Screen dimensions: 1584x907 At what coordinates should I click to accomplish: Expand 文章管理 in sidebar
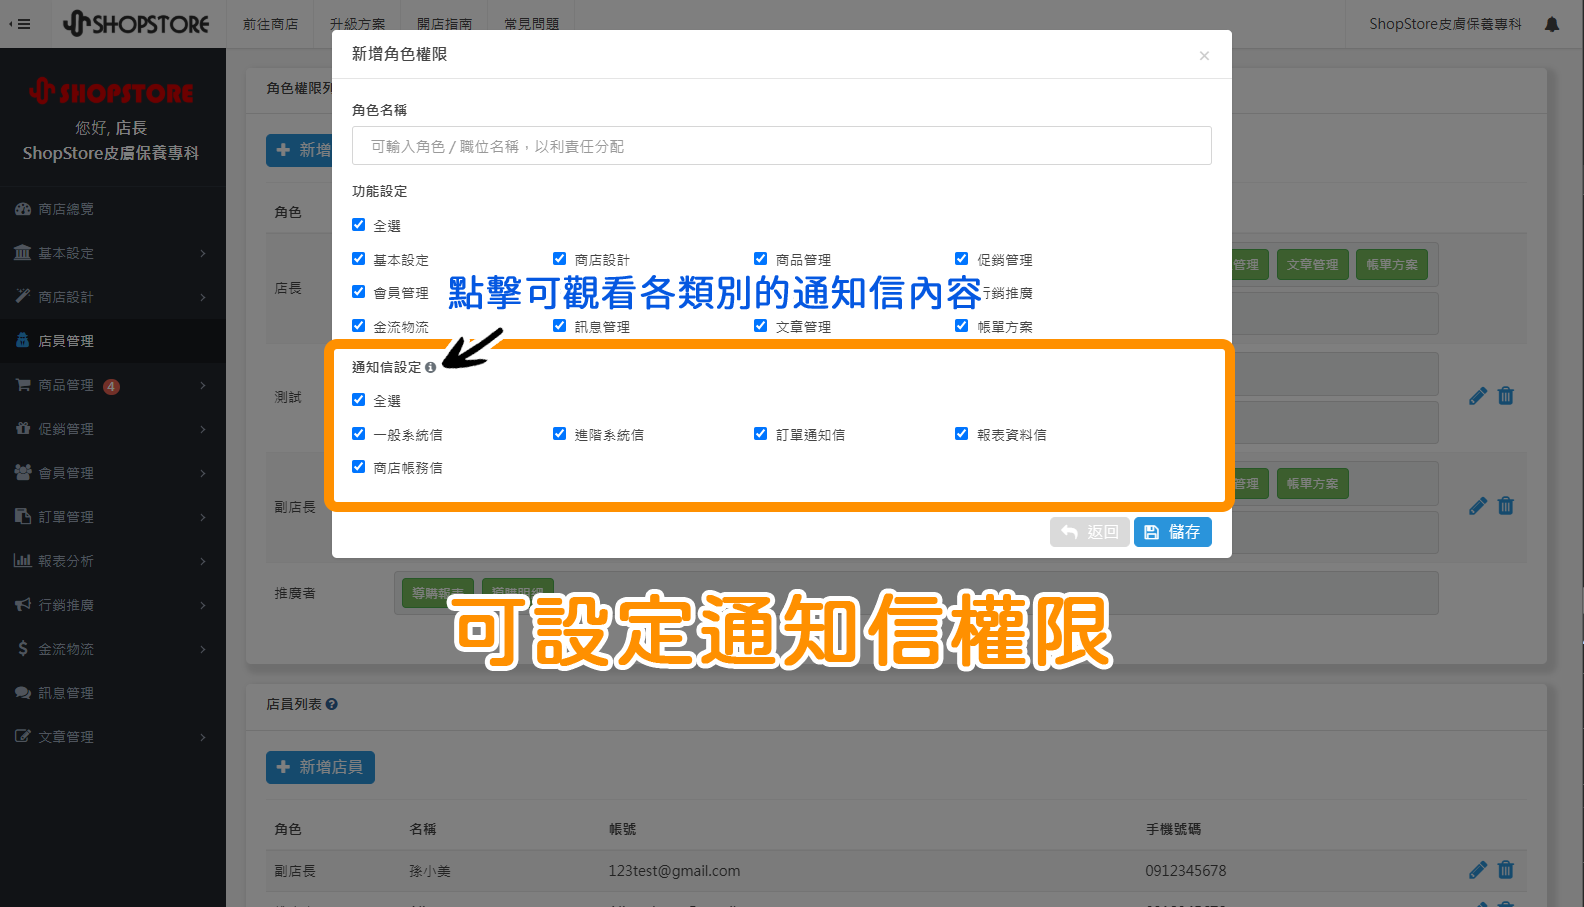click(x=113, y=737)
